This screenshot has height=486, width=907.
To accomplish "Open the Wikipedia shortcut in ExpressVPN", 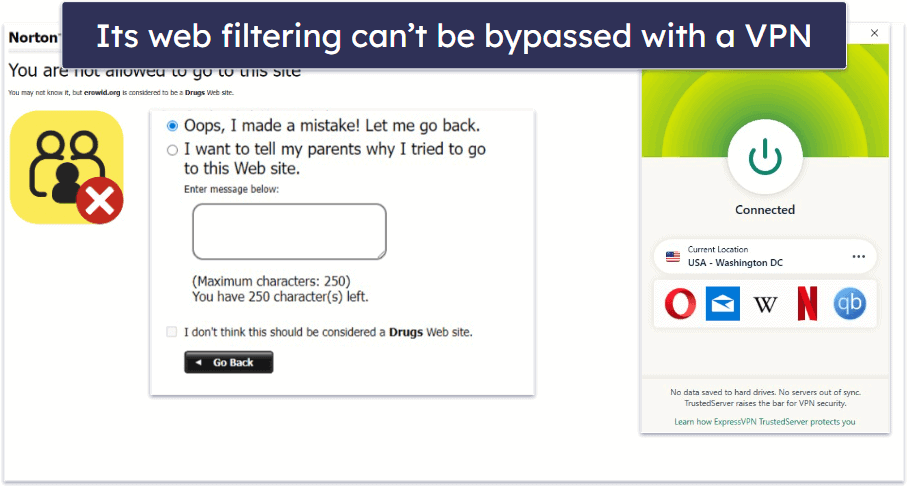I will coord(765,304).
